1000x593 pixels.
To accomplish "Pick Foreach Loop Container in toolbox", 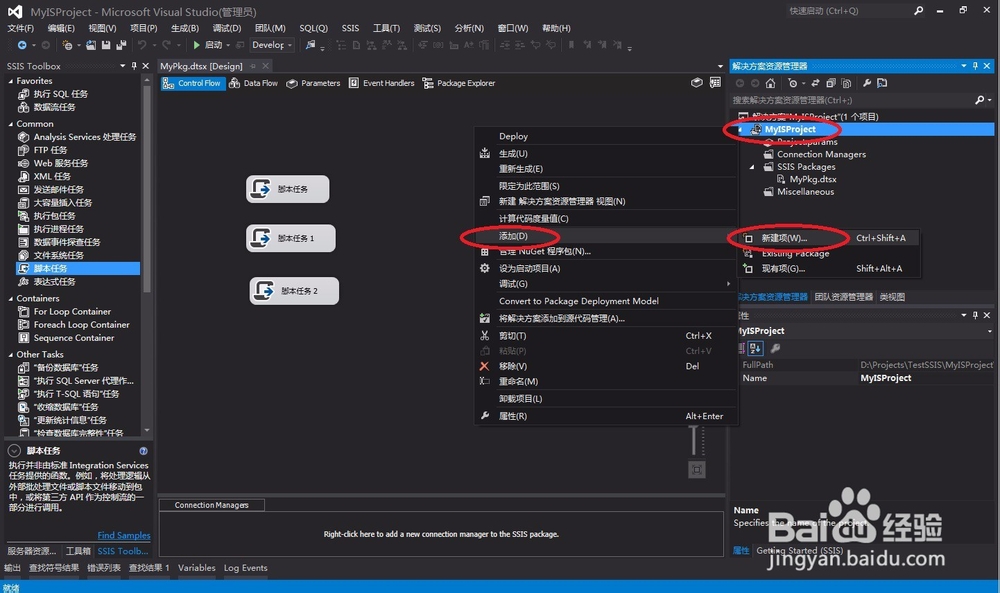I will coord(81,325).
